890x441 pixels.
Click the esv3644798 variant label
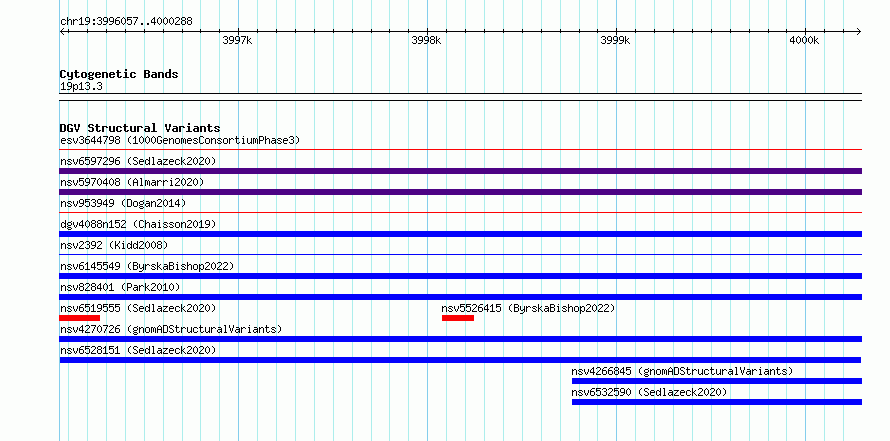(x=179, y=140)
